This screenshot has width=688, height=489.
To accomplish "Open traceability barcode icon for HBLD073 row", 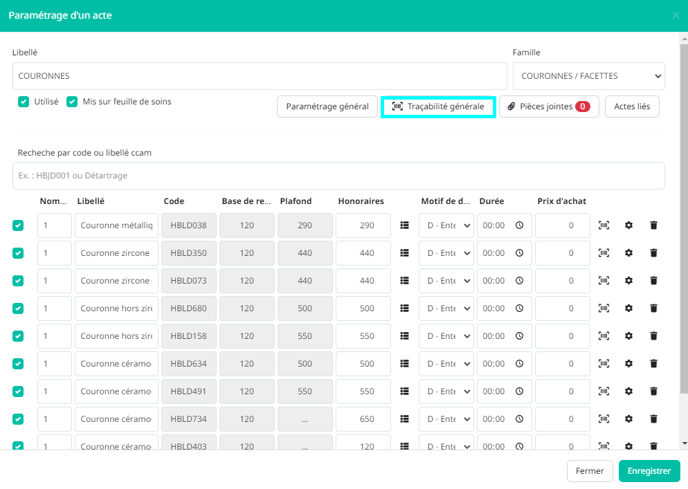I will [604, 280].
